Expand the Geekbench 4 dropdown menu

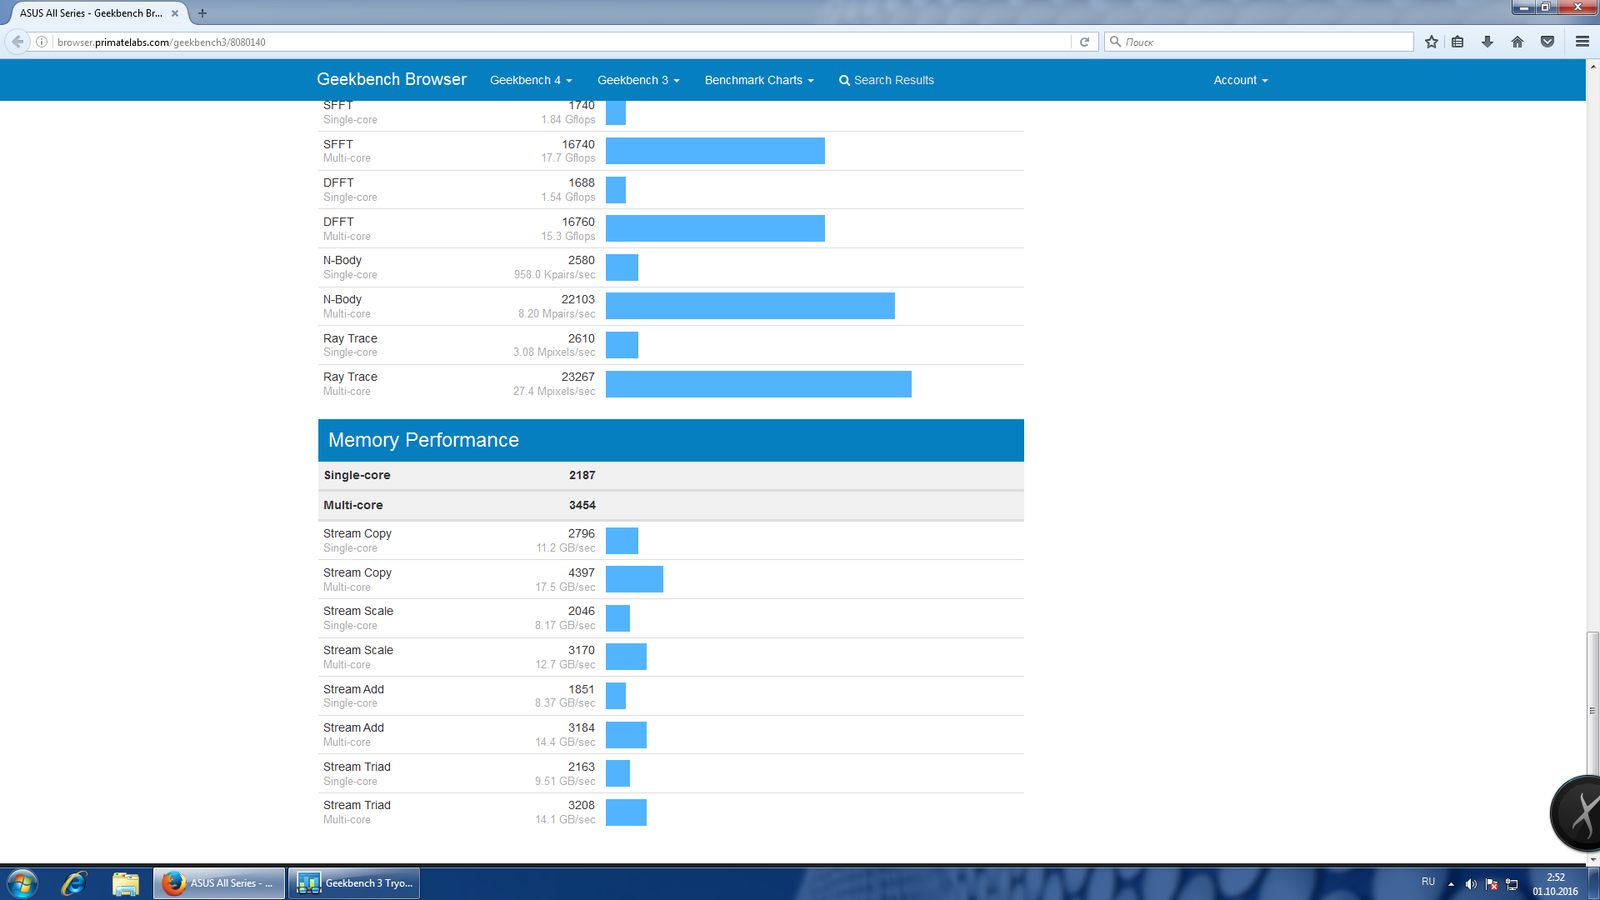coord(531,80)
